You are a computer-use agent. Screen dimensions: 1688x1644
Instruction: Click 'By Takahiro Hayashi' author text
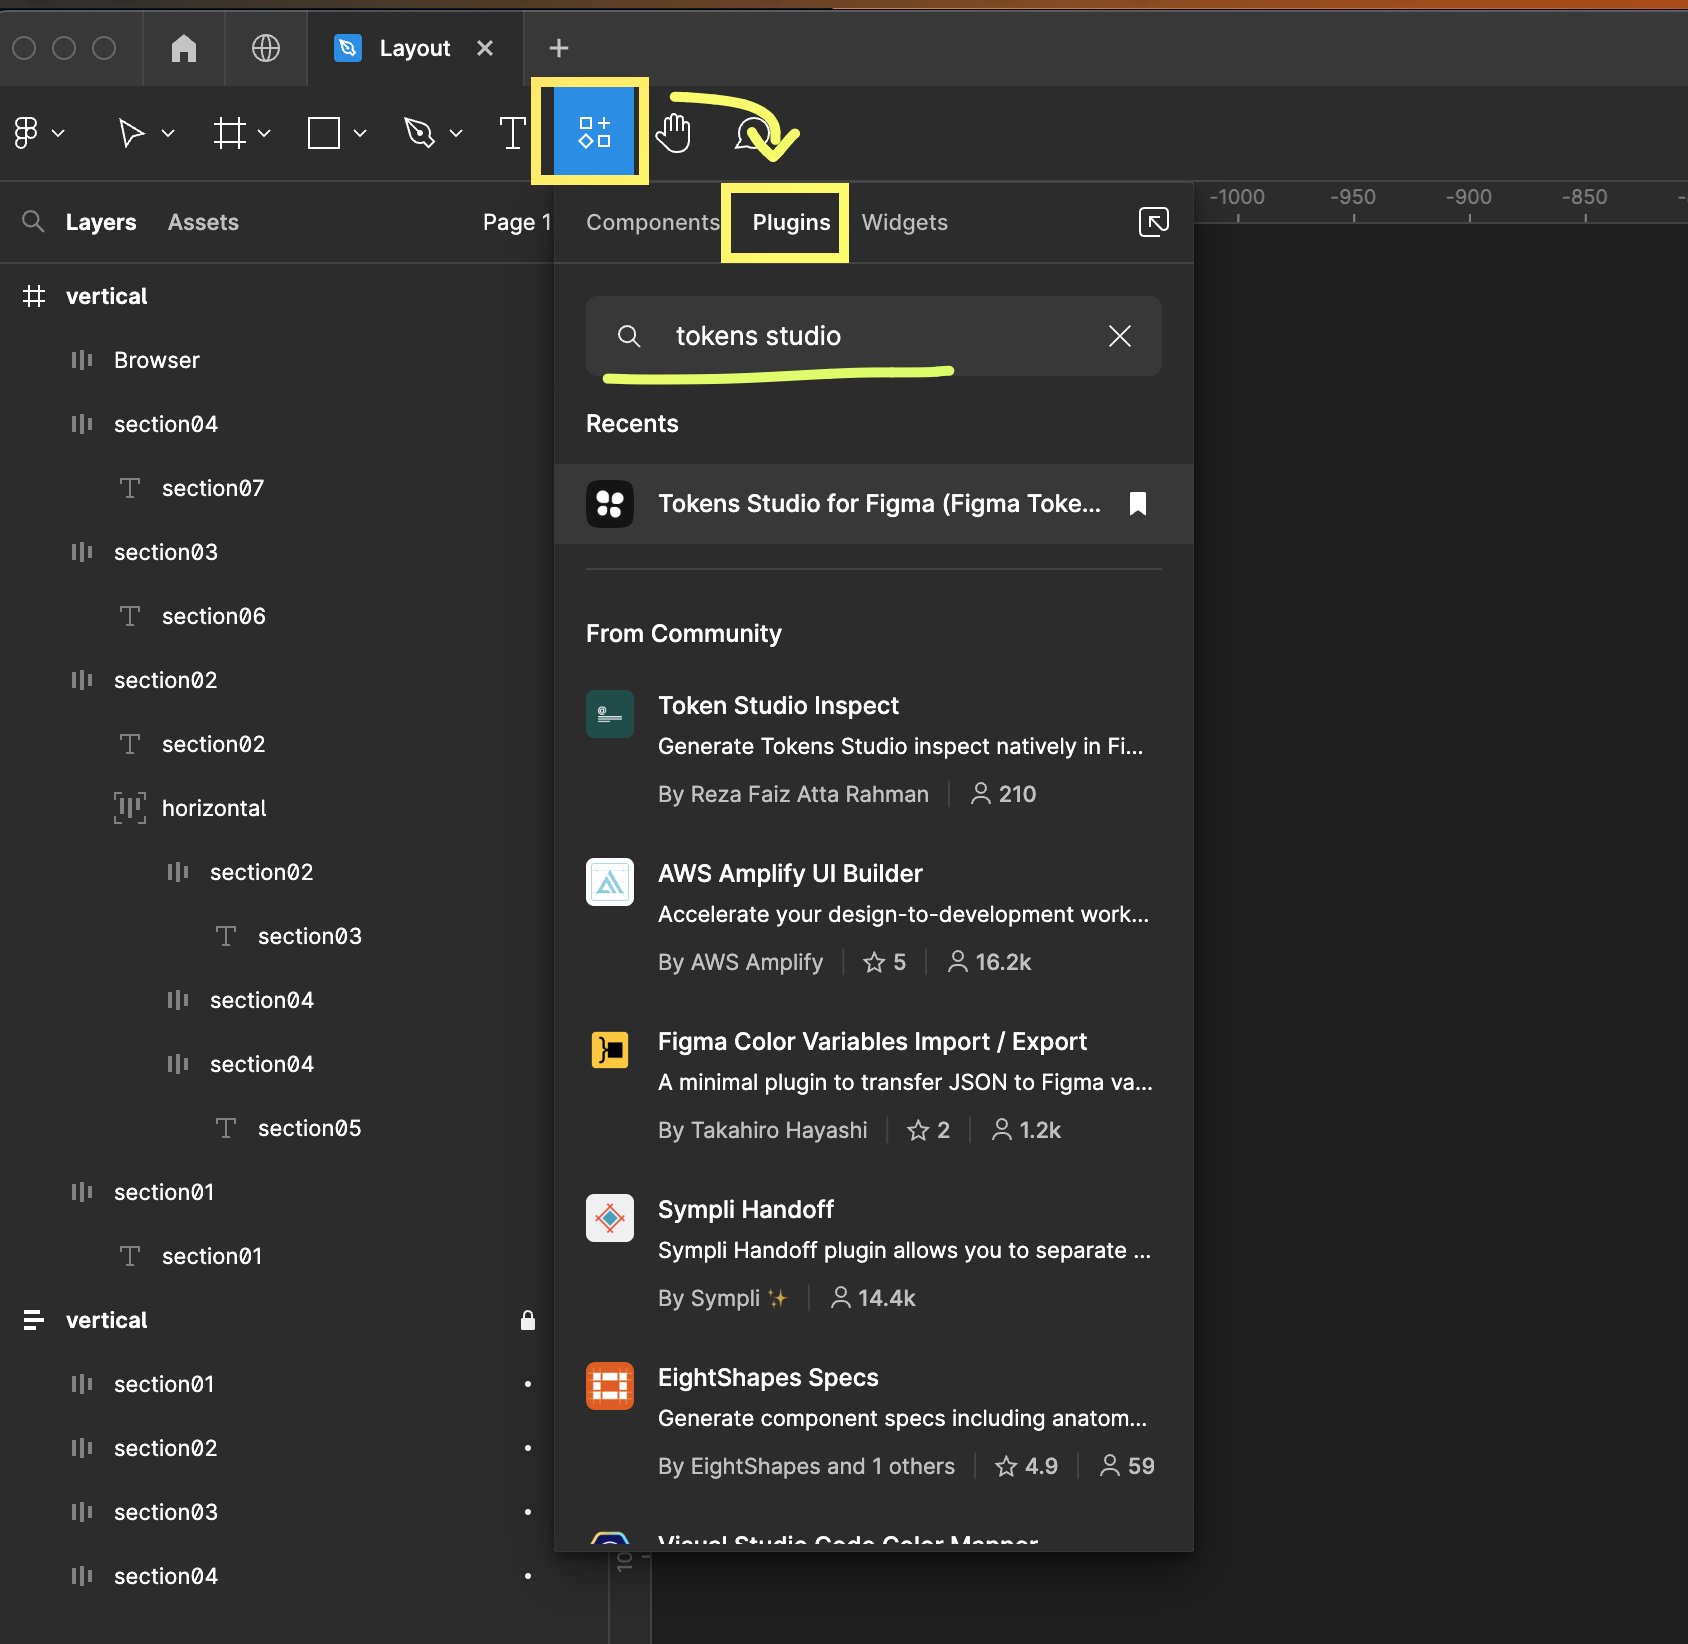click(x=763, y=1130)
